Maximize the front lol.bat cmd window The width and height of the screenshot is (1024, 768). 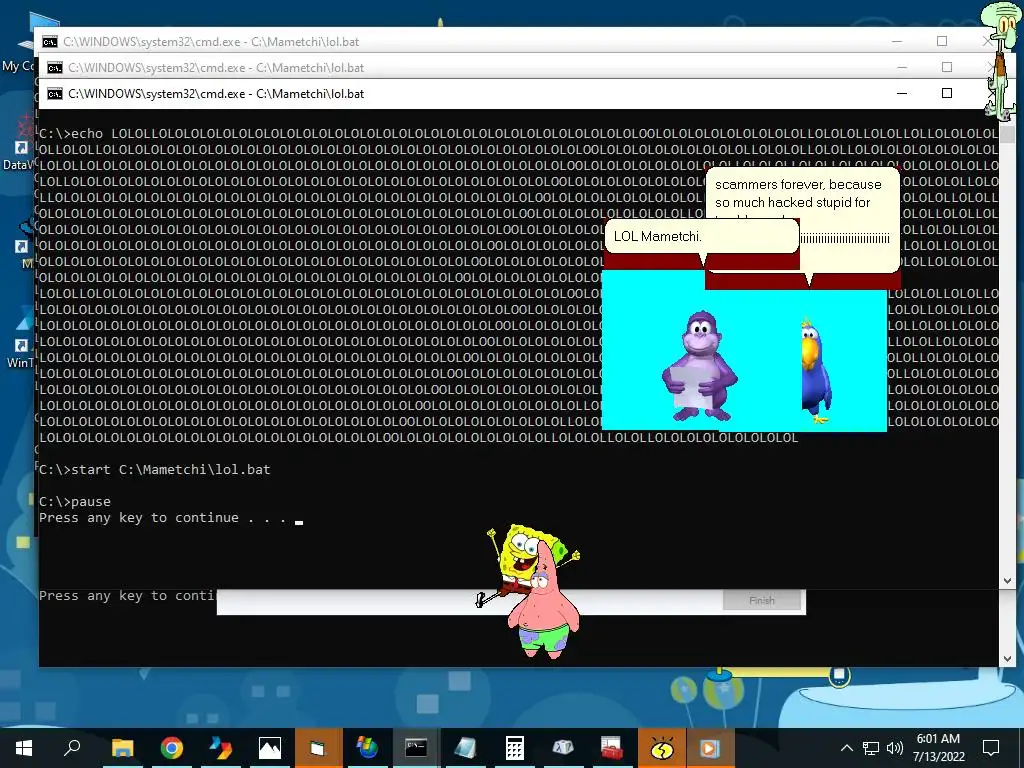coord(946,93)
